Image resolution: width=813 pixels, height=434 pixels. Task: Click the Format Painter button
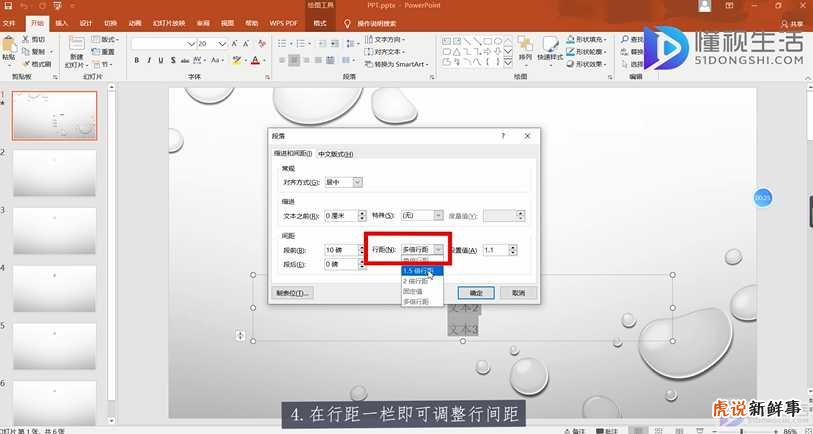pos(36,64)
